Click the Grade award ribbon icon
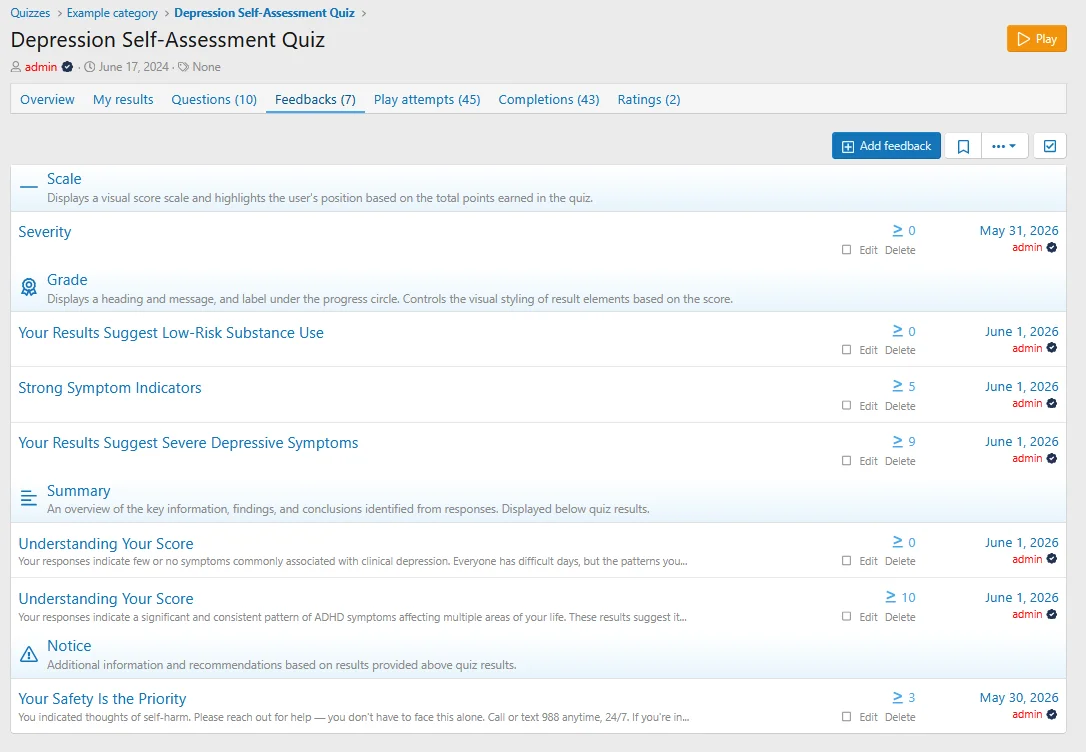The width and height of the screenshot is (1086, 752). [x=28, y=287]
